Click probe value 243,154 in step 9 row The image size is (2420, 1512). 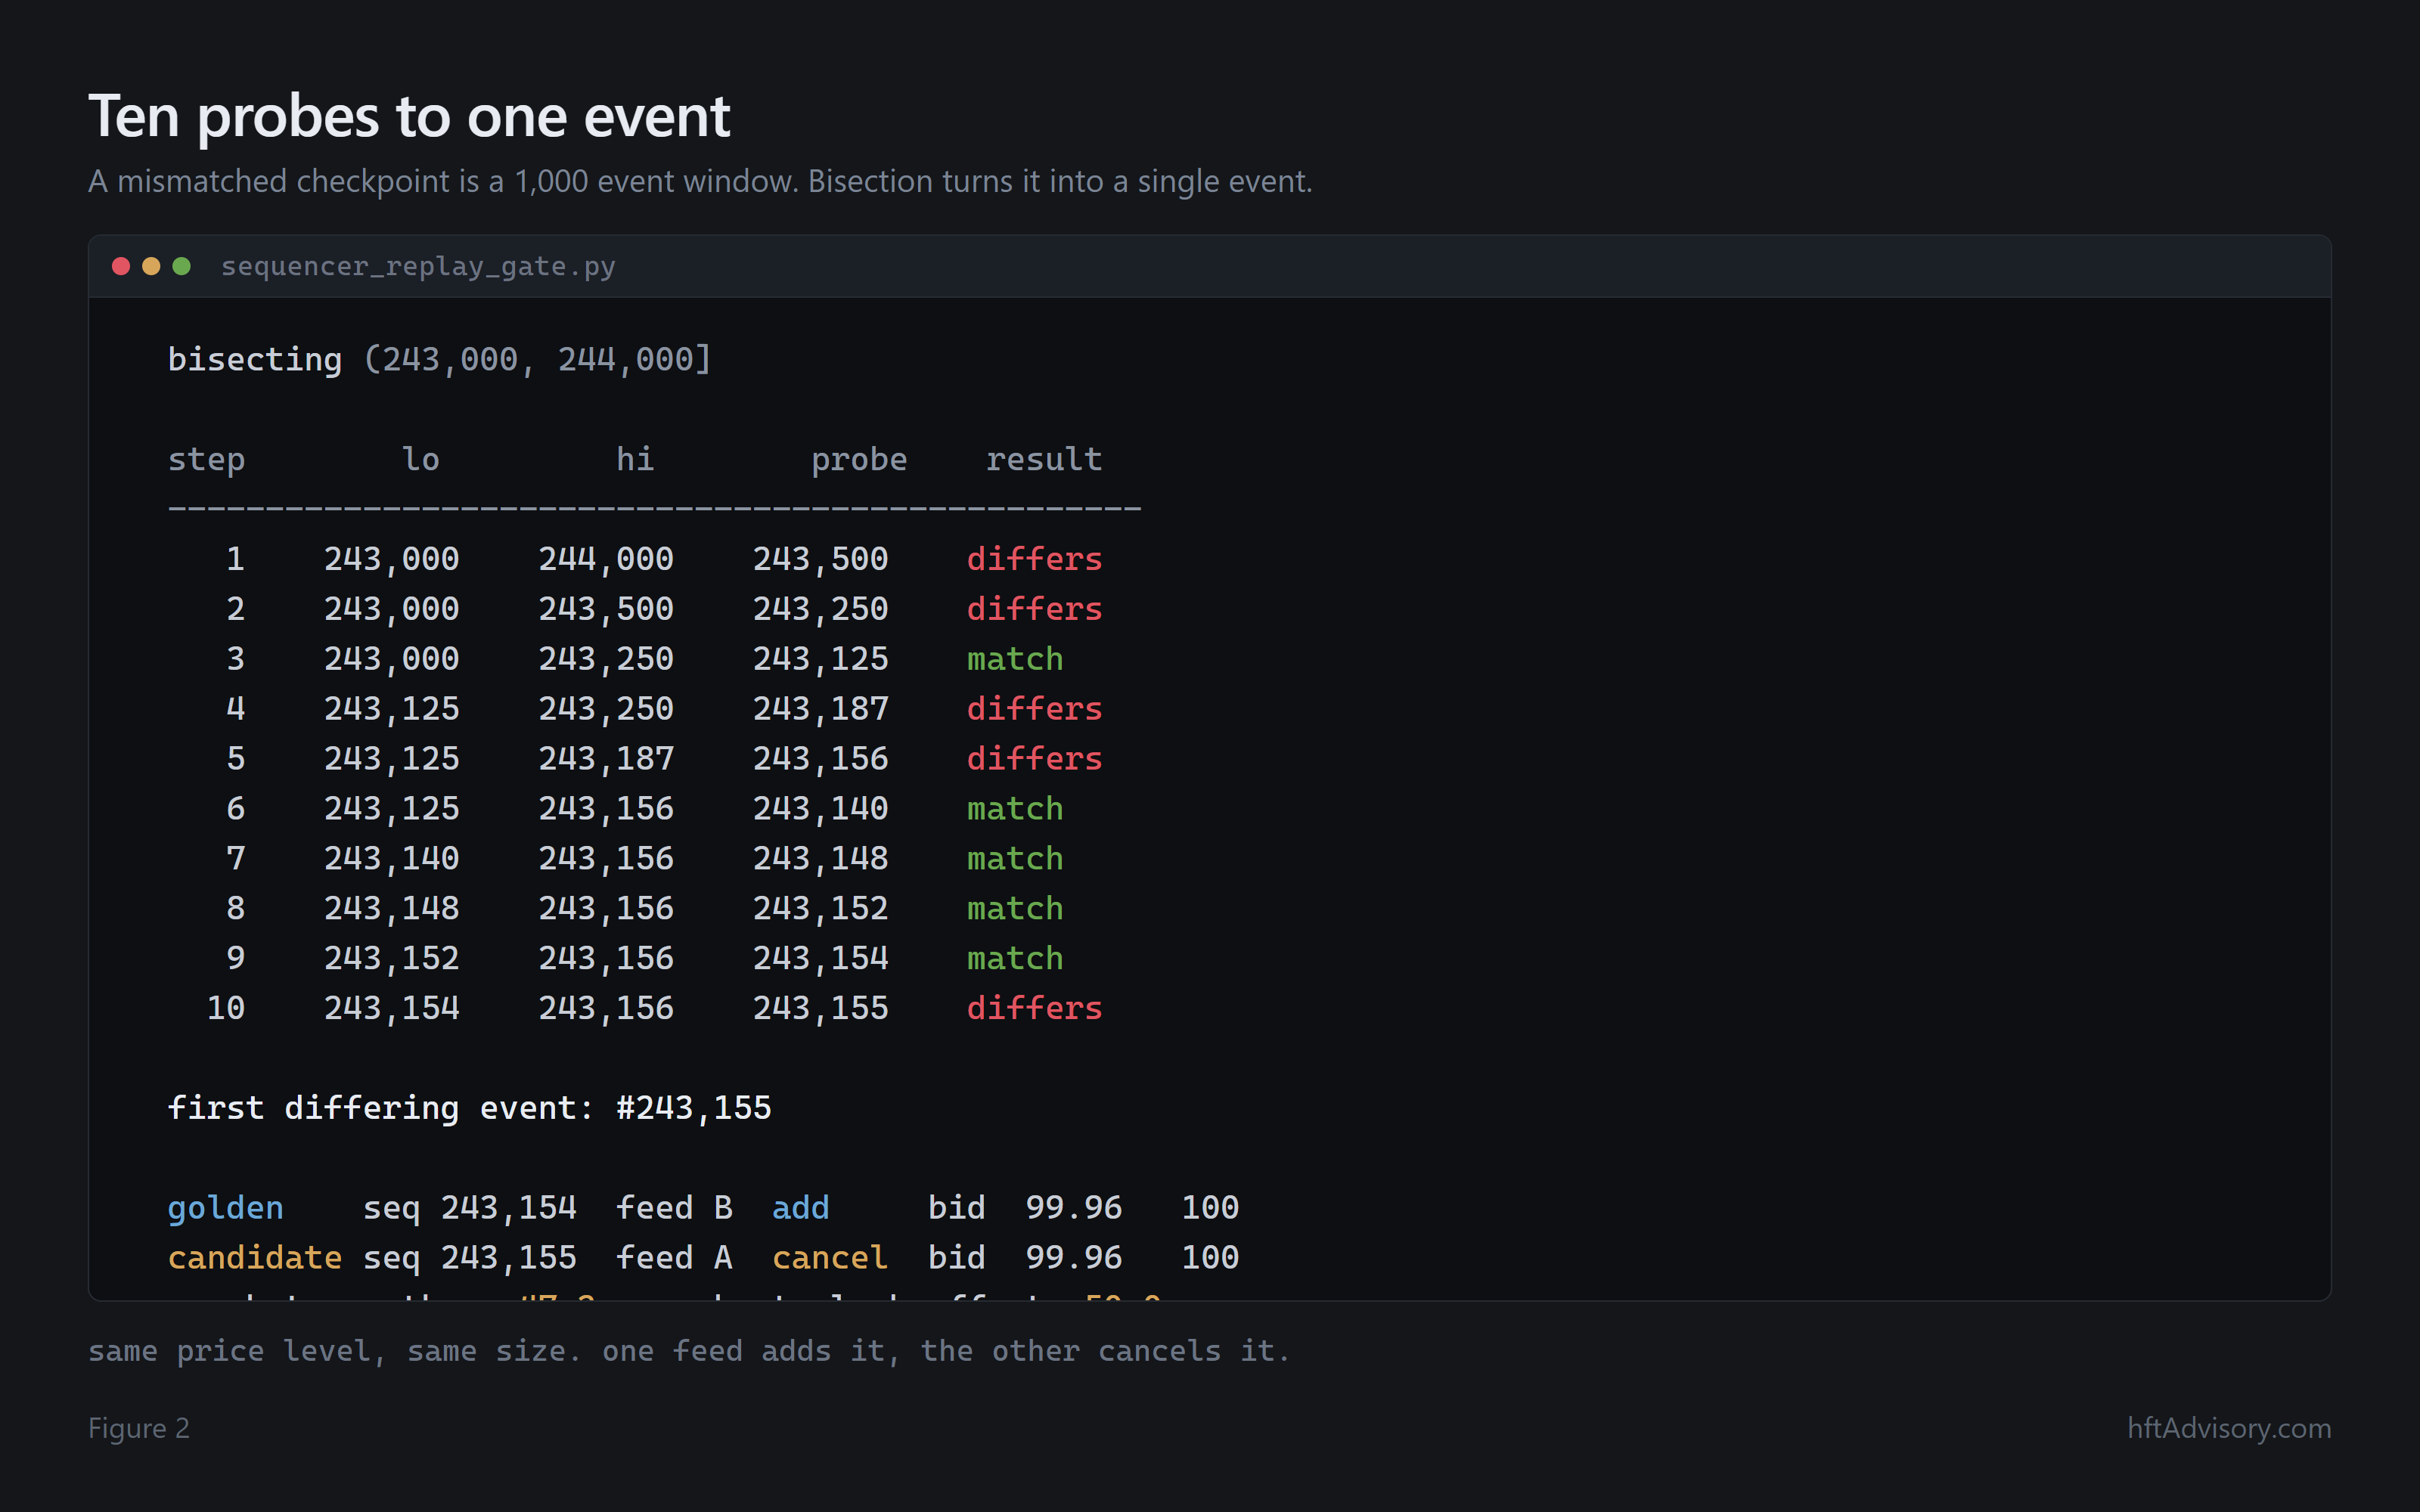[820, 959]
